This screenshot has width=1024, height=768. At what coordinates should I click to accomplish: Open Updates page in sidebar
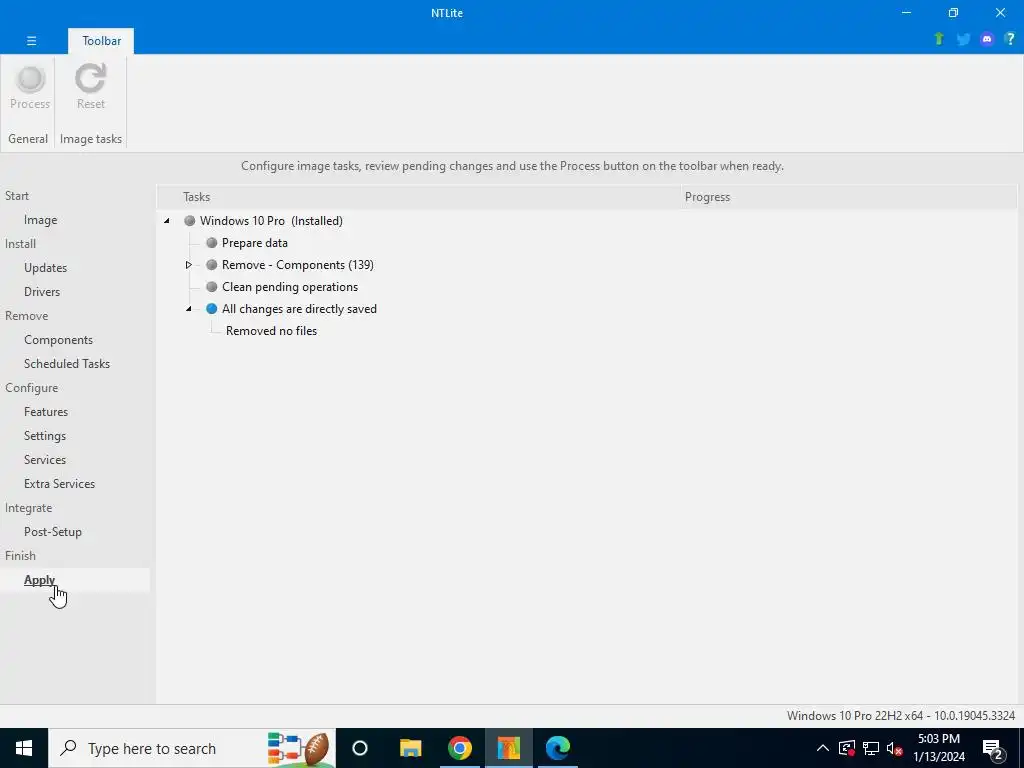coord(45,268)
